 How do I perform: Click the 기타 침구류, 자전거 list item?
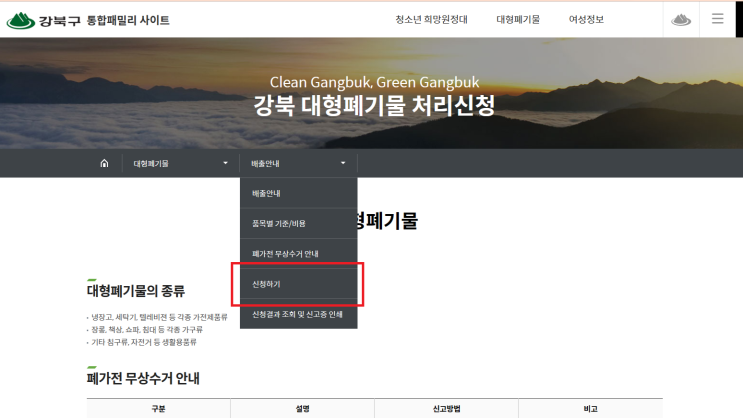pos(144,342)
